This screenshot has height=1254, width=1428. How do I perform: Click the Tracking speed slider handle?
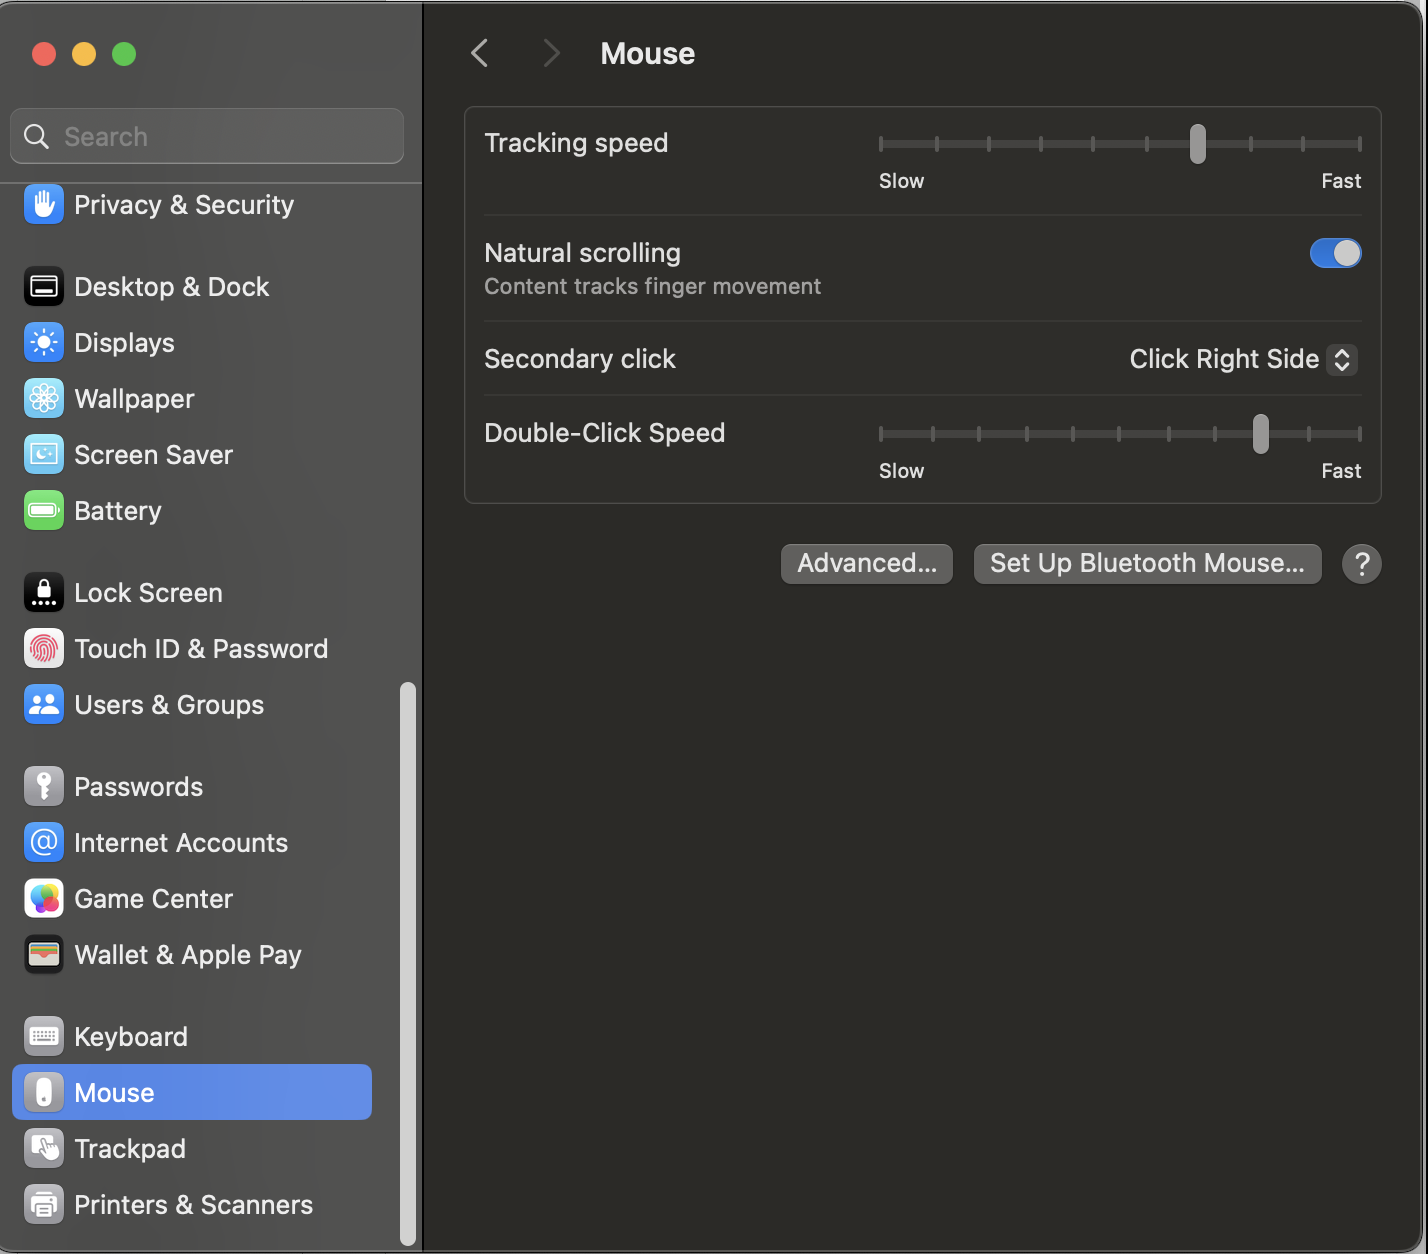[x=1197, y=144]
